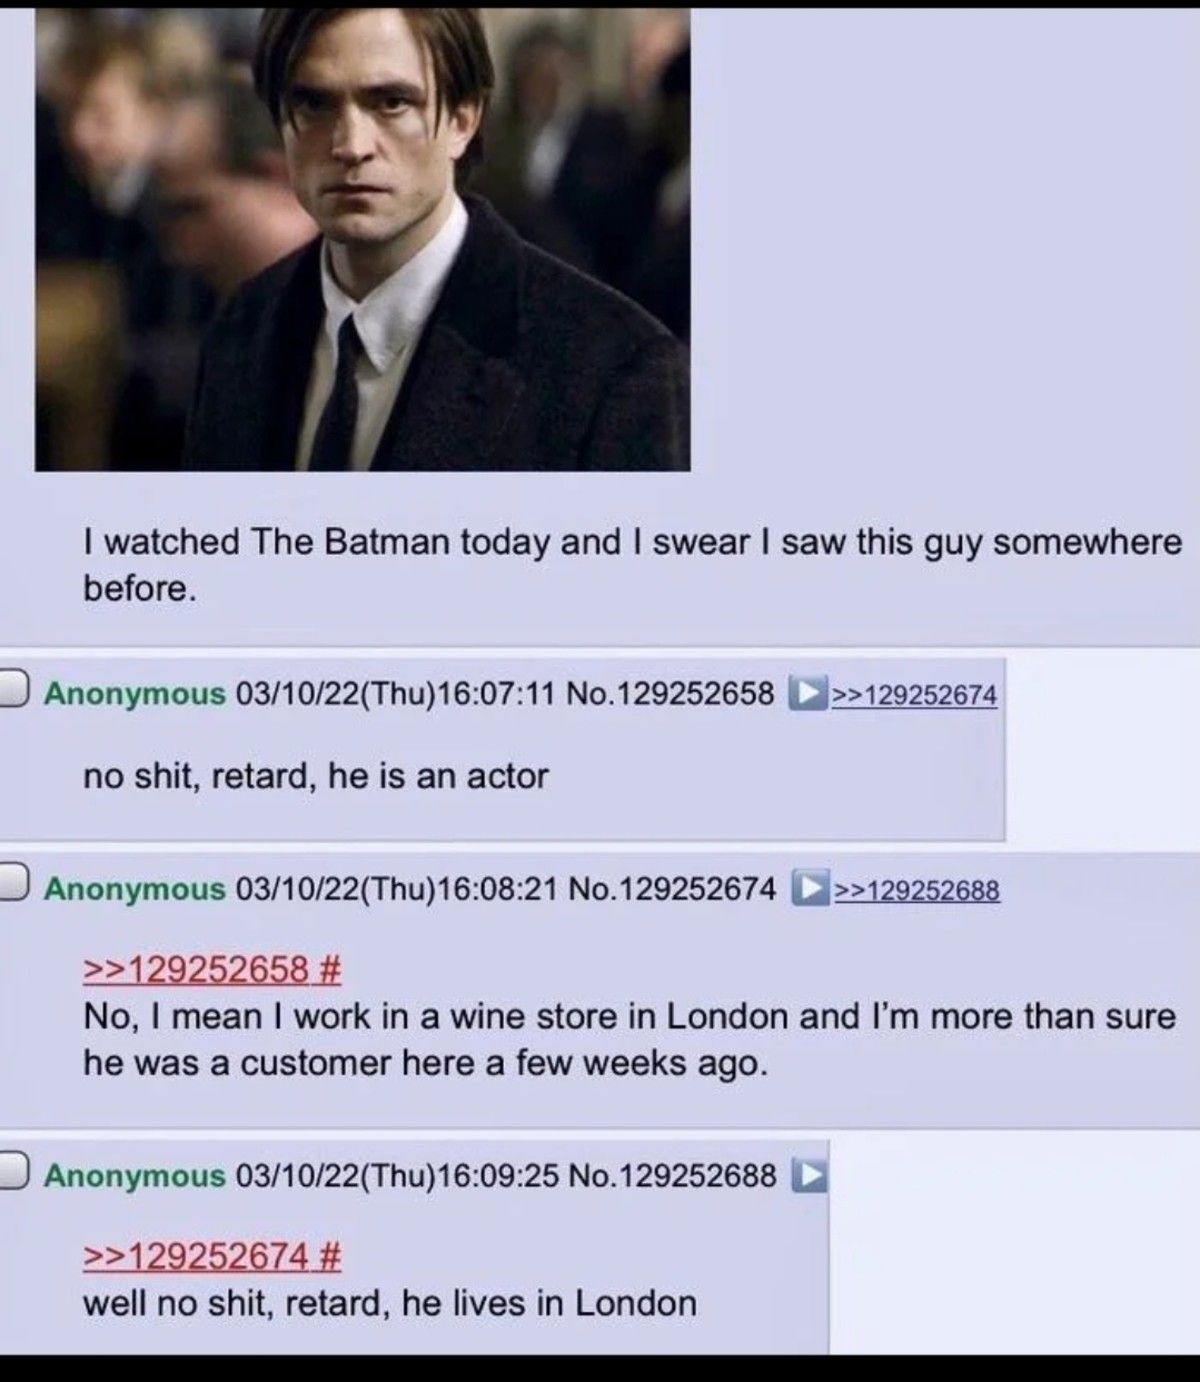Click post number No.129252674

pos(671,888)
